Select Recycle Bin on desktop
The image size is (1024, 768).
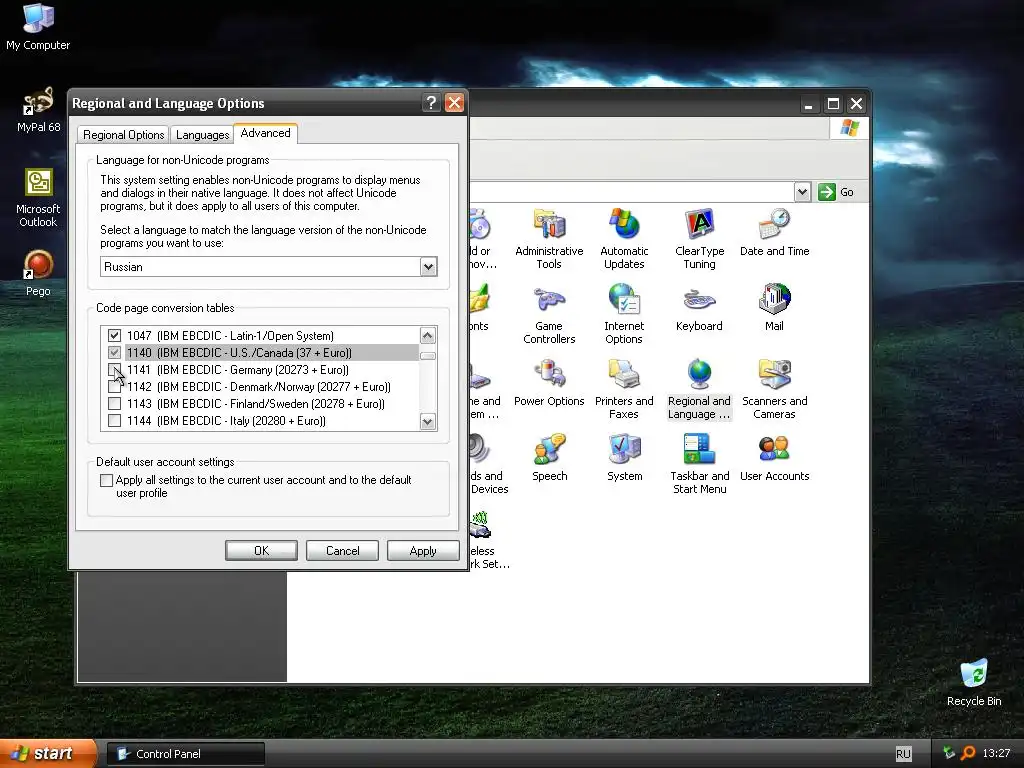[974, 683]
